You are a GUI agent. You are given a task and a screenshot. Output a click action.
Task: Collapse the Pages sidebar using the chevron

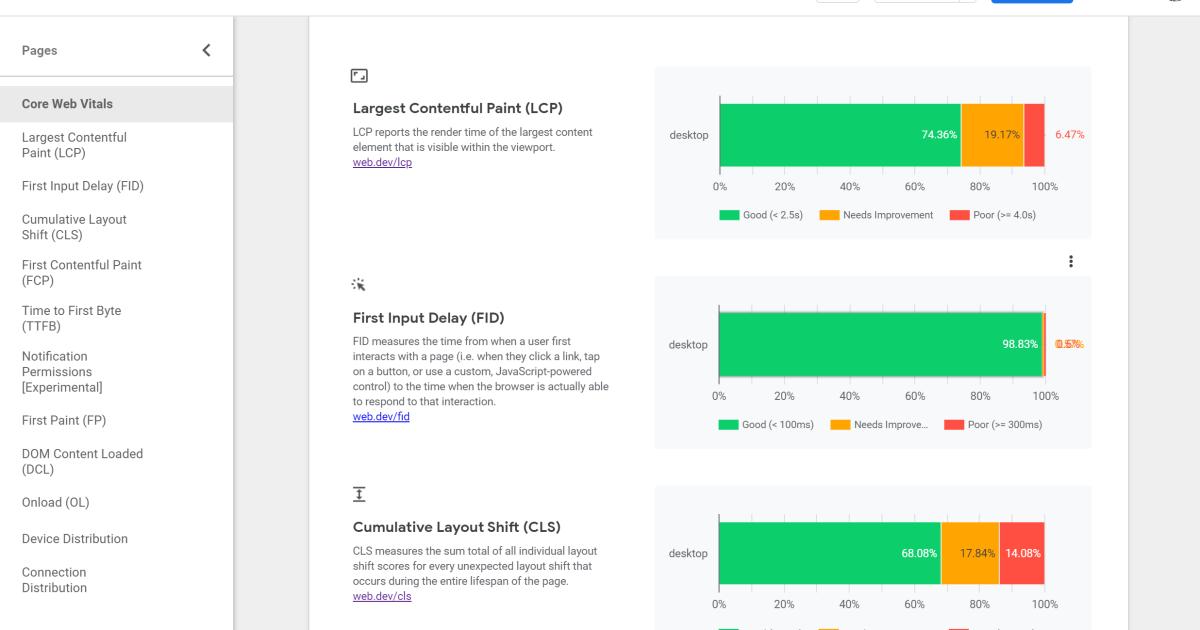click(x=206, y=49)
